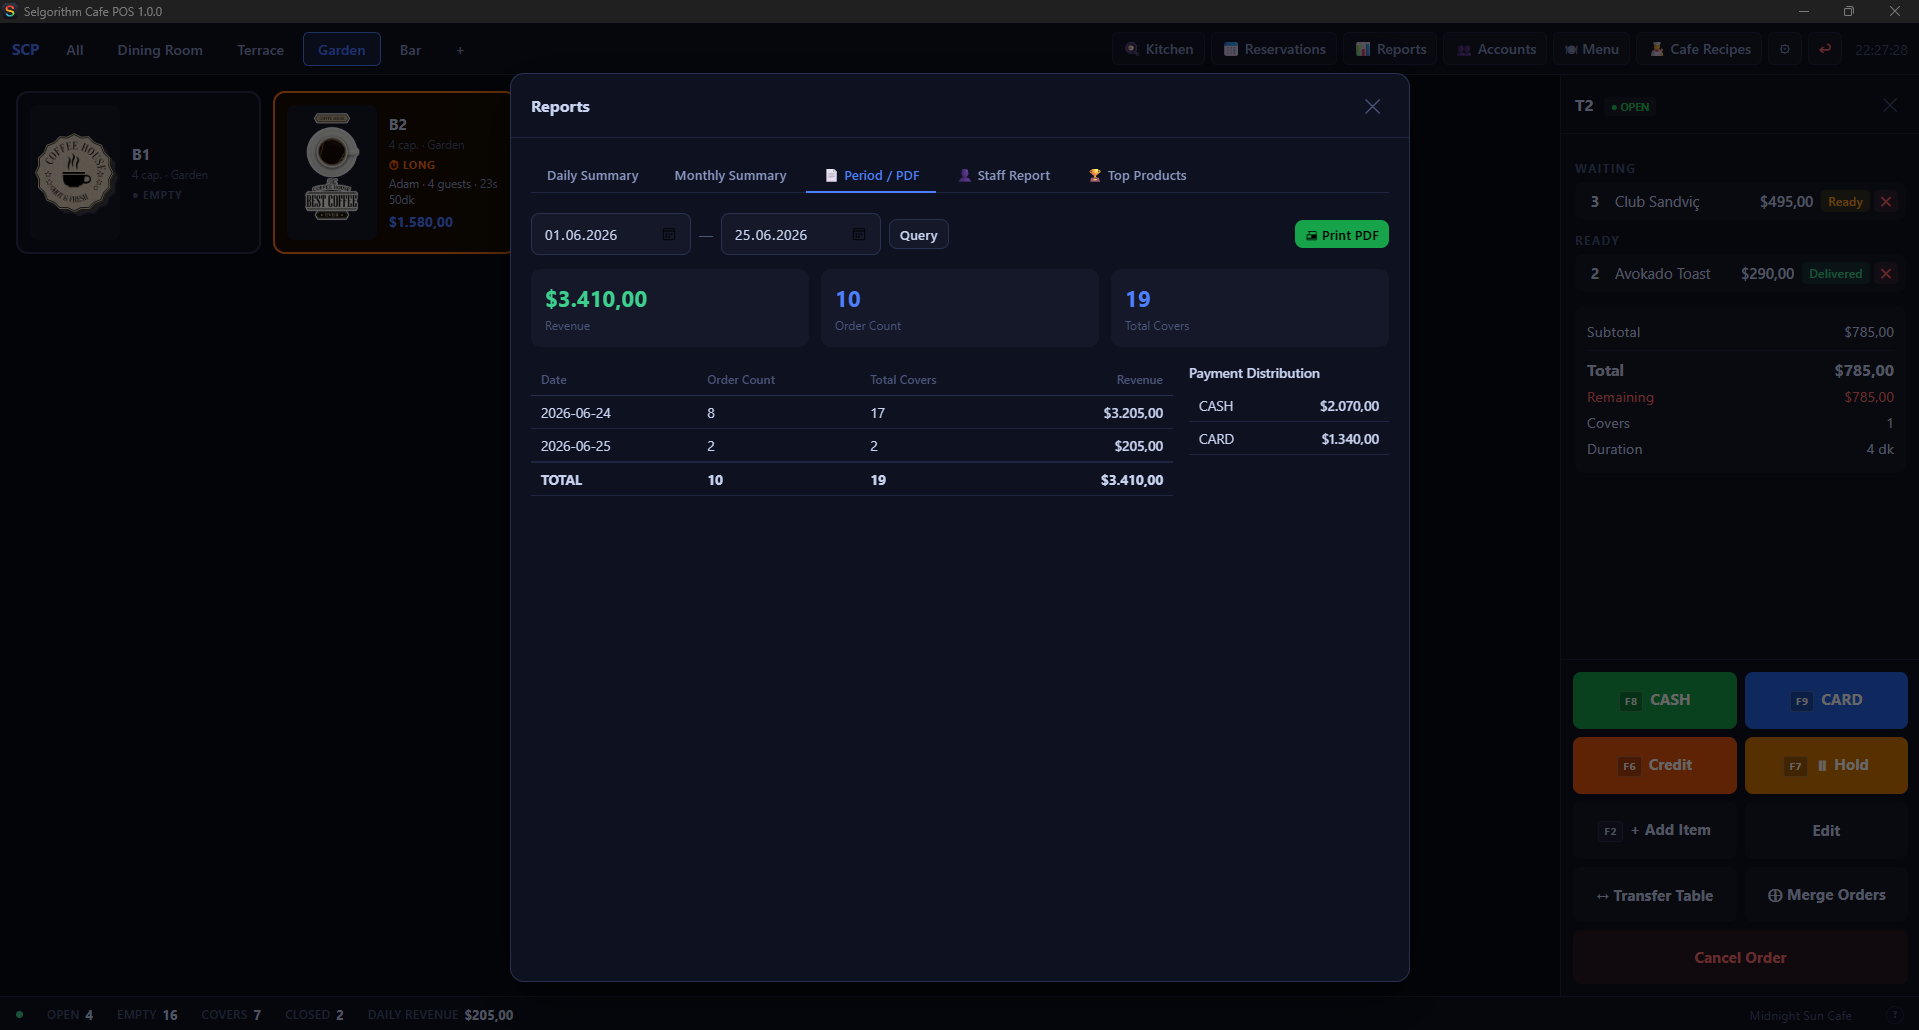Select the Period / PDF tab
1919x1030 pixels.
871,175
